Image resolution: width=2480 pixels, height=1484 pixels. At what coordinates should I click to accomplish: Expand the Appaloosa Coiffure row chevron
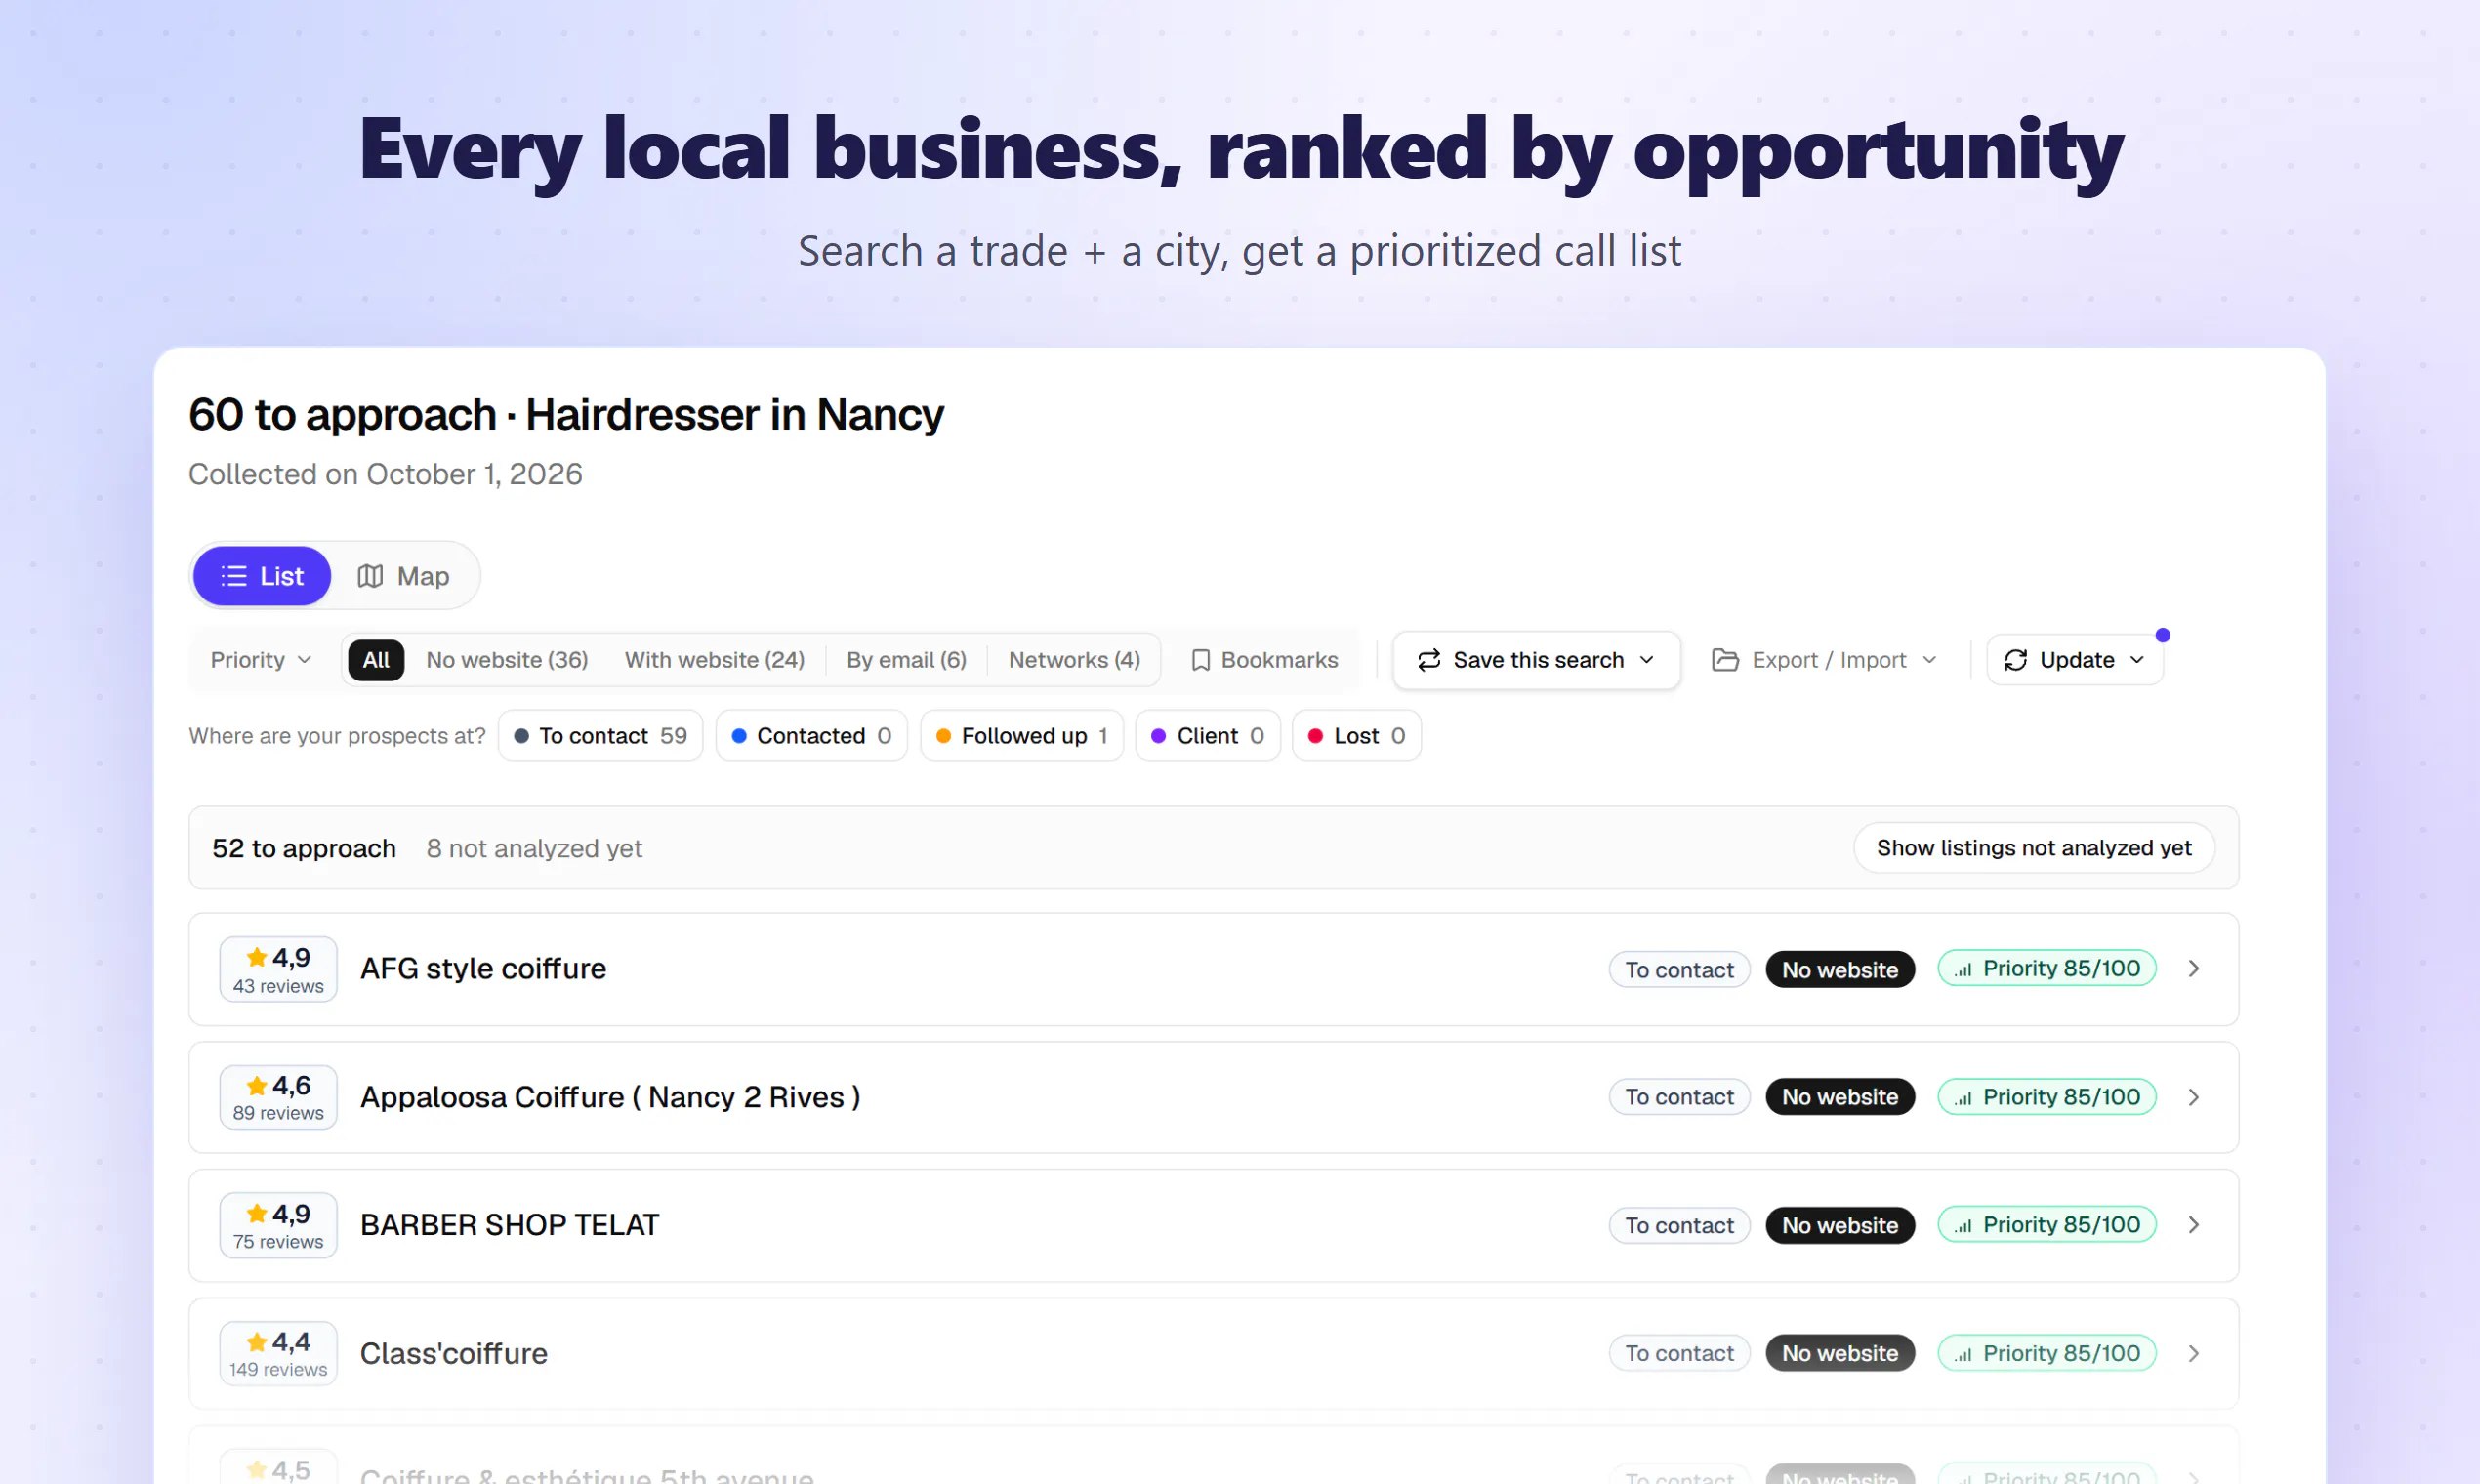pyautogui.click(x=2193, y=1097)
